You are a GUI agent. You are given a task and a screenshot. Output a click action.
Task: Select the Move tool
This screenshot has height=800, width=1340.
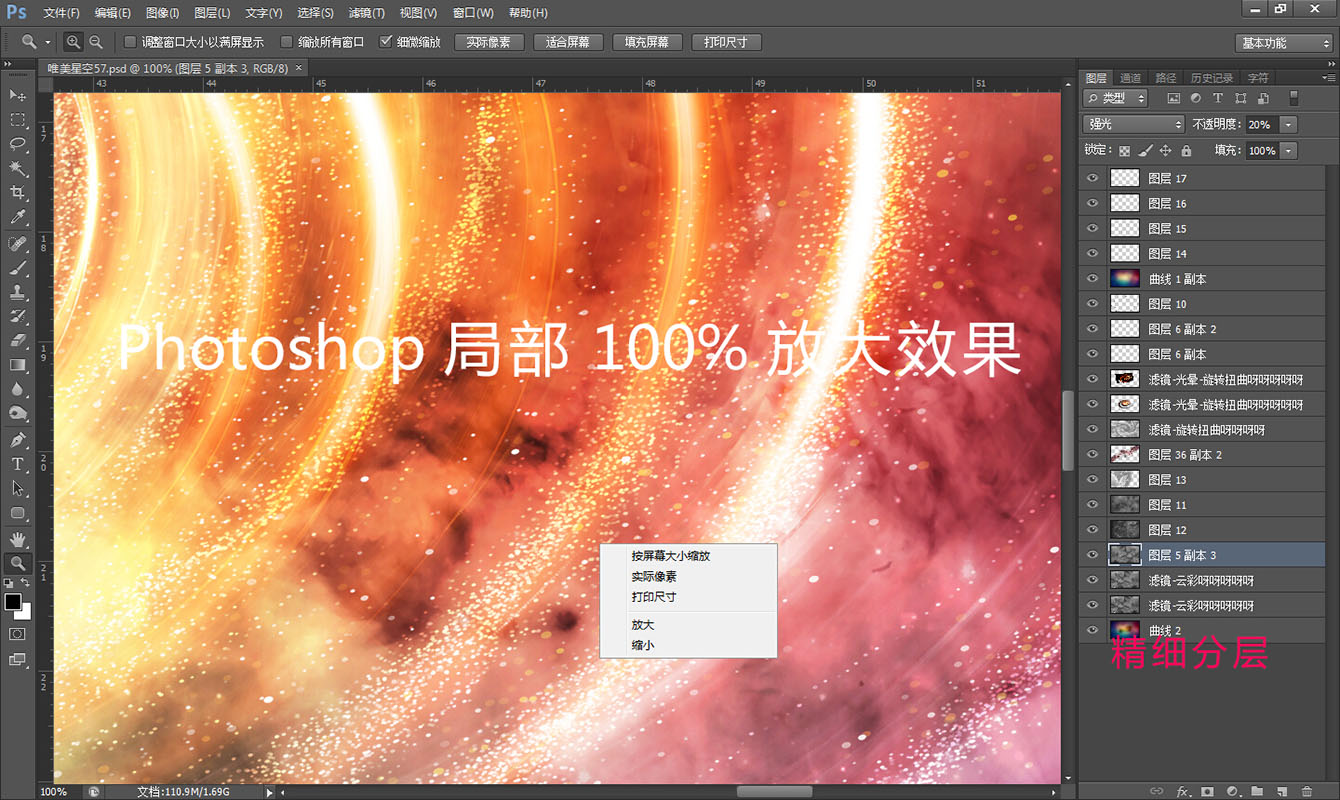coord(18,95)
